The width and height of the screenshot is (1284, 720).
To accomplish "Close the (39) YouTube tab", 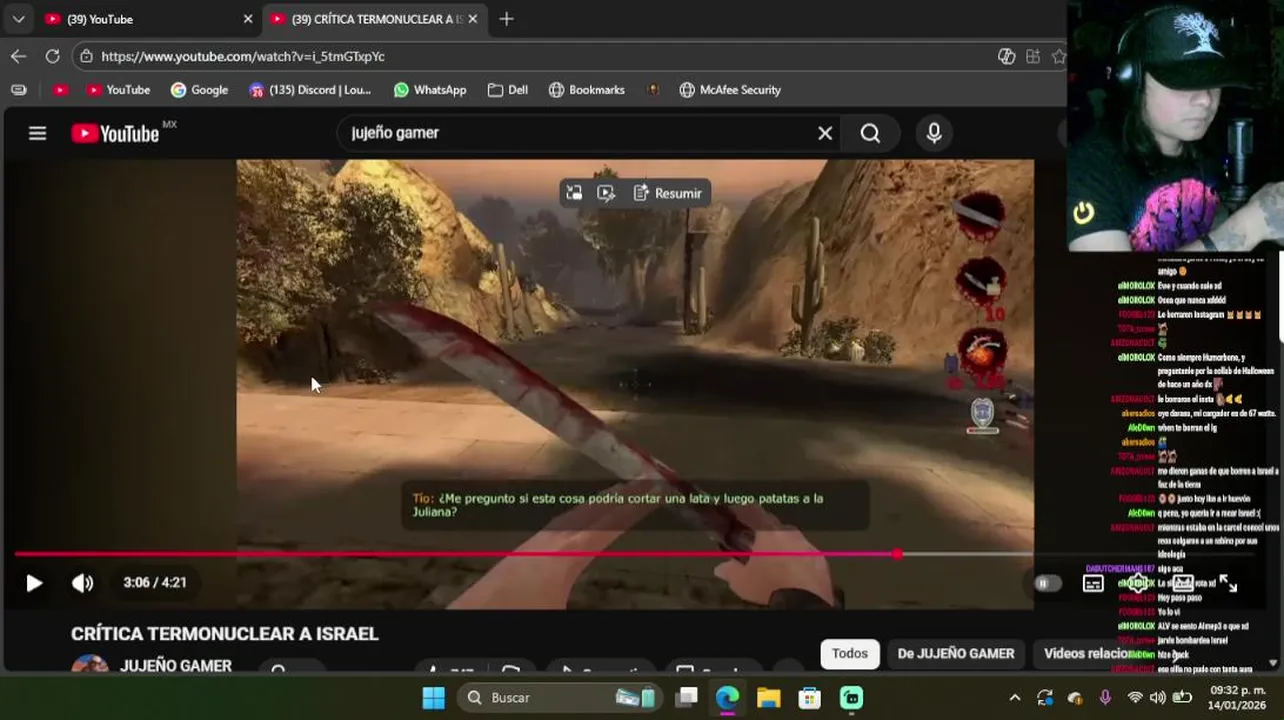I will click(x=248, y=19).
